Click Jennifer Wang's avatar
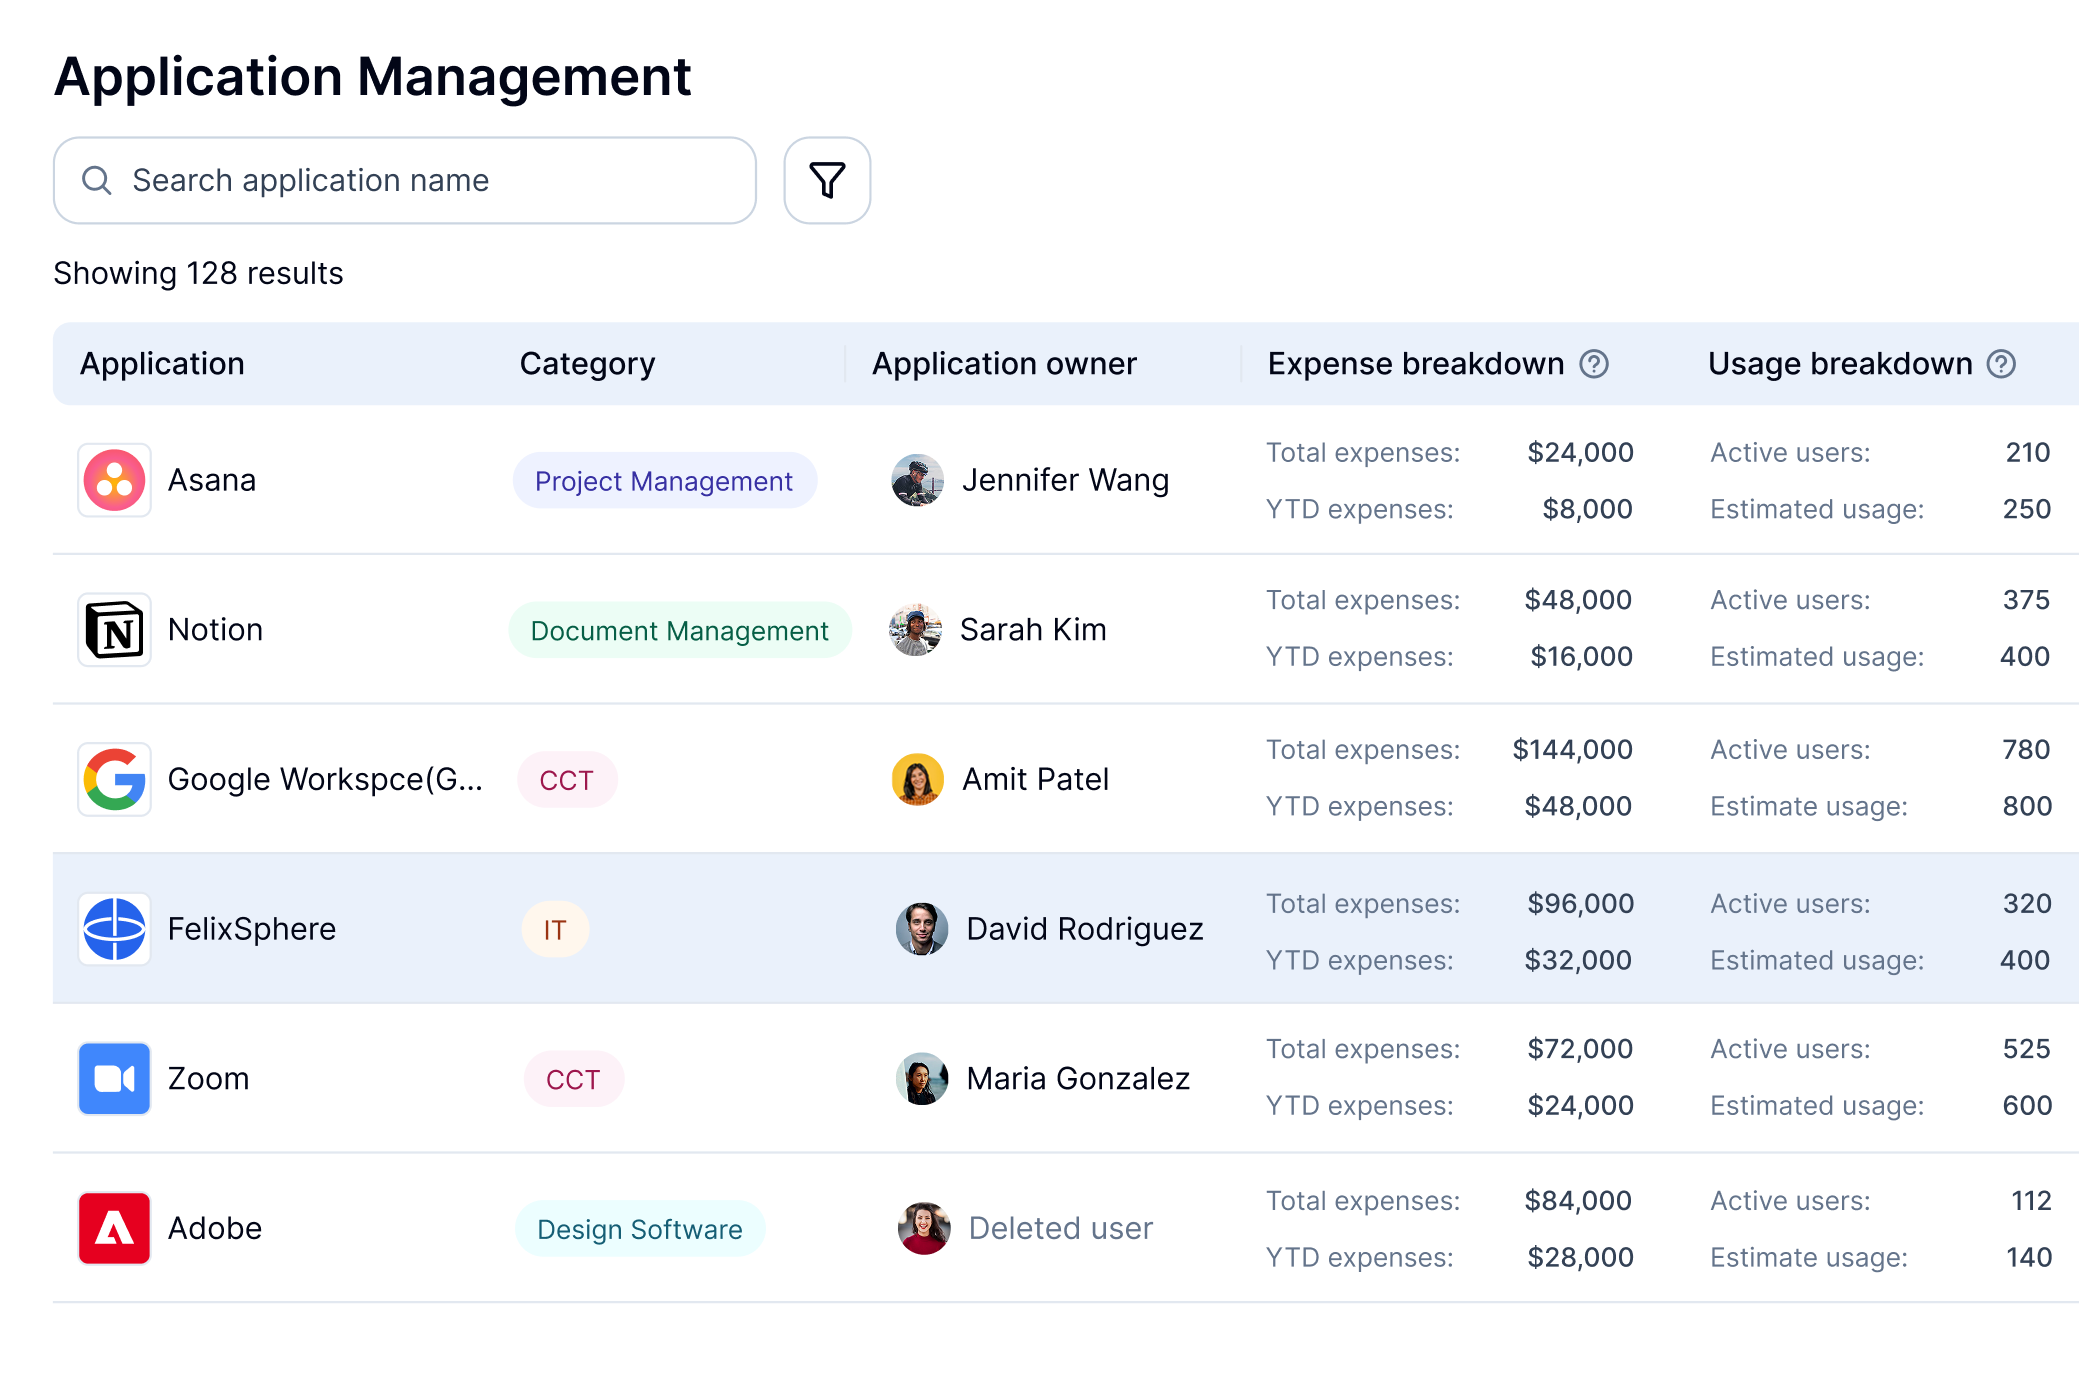2079x1374 pixels. (x=917, y=480)
